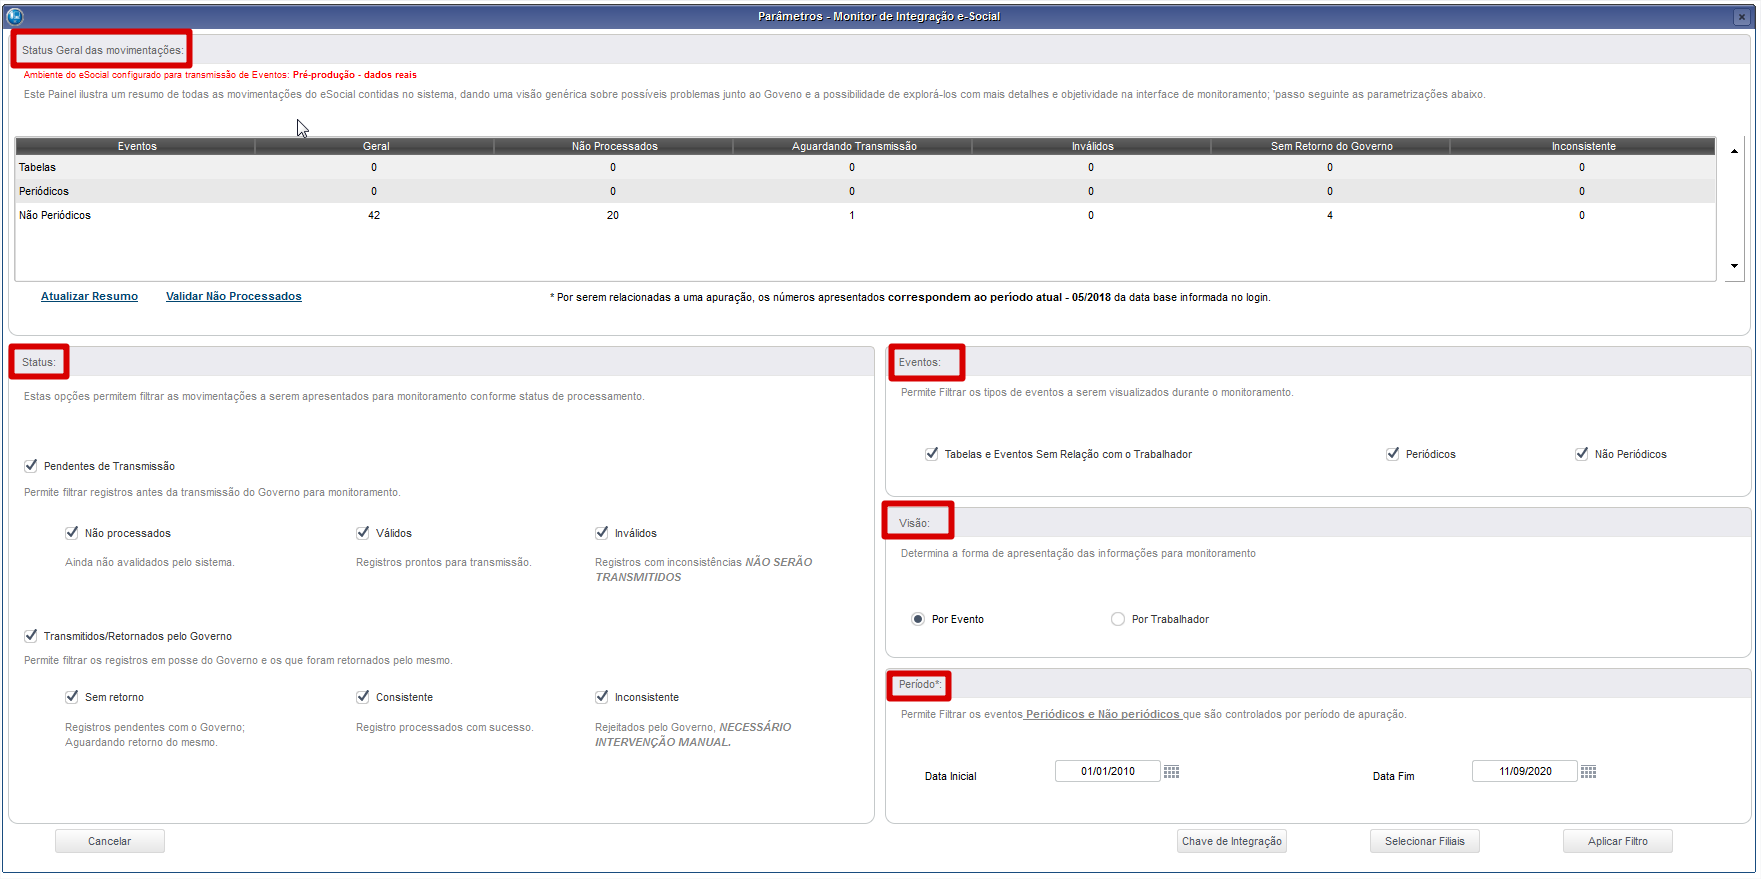Sort by the Eventos column header
Image resolution: width=1761 pixels, height=879 pixels.
click(136, 146)
